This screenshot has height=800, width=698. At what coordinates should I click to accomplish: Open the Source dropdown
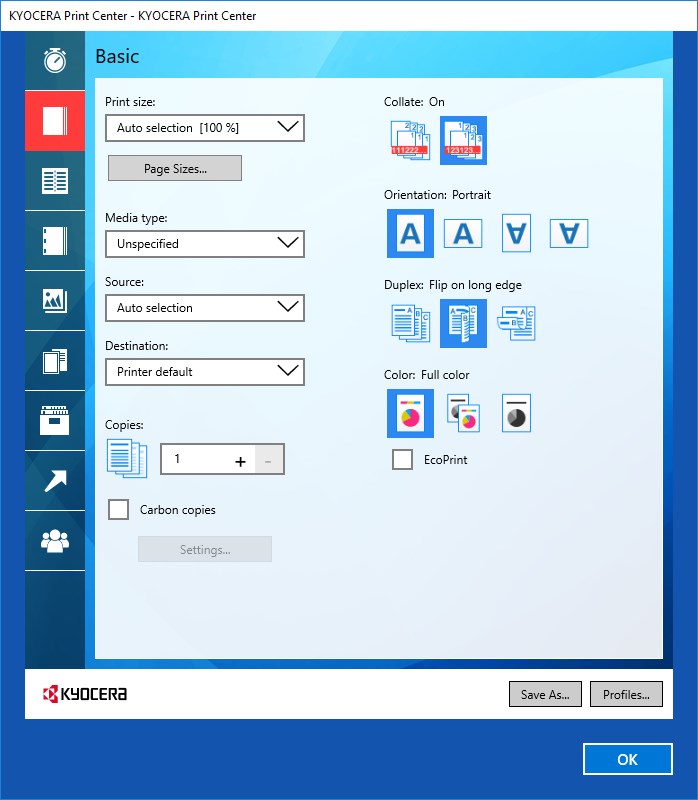pyautogui.click(x=205, y=308)
